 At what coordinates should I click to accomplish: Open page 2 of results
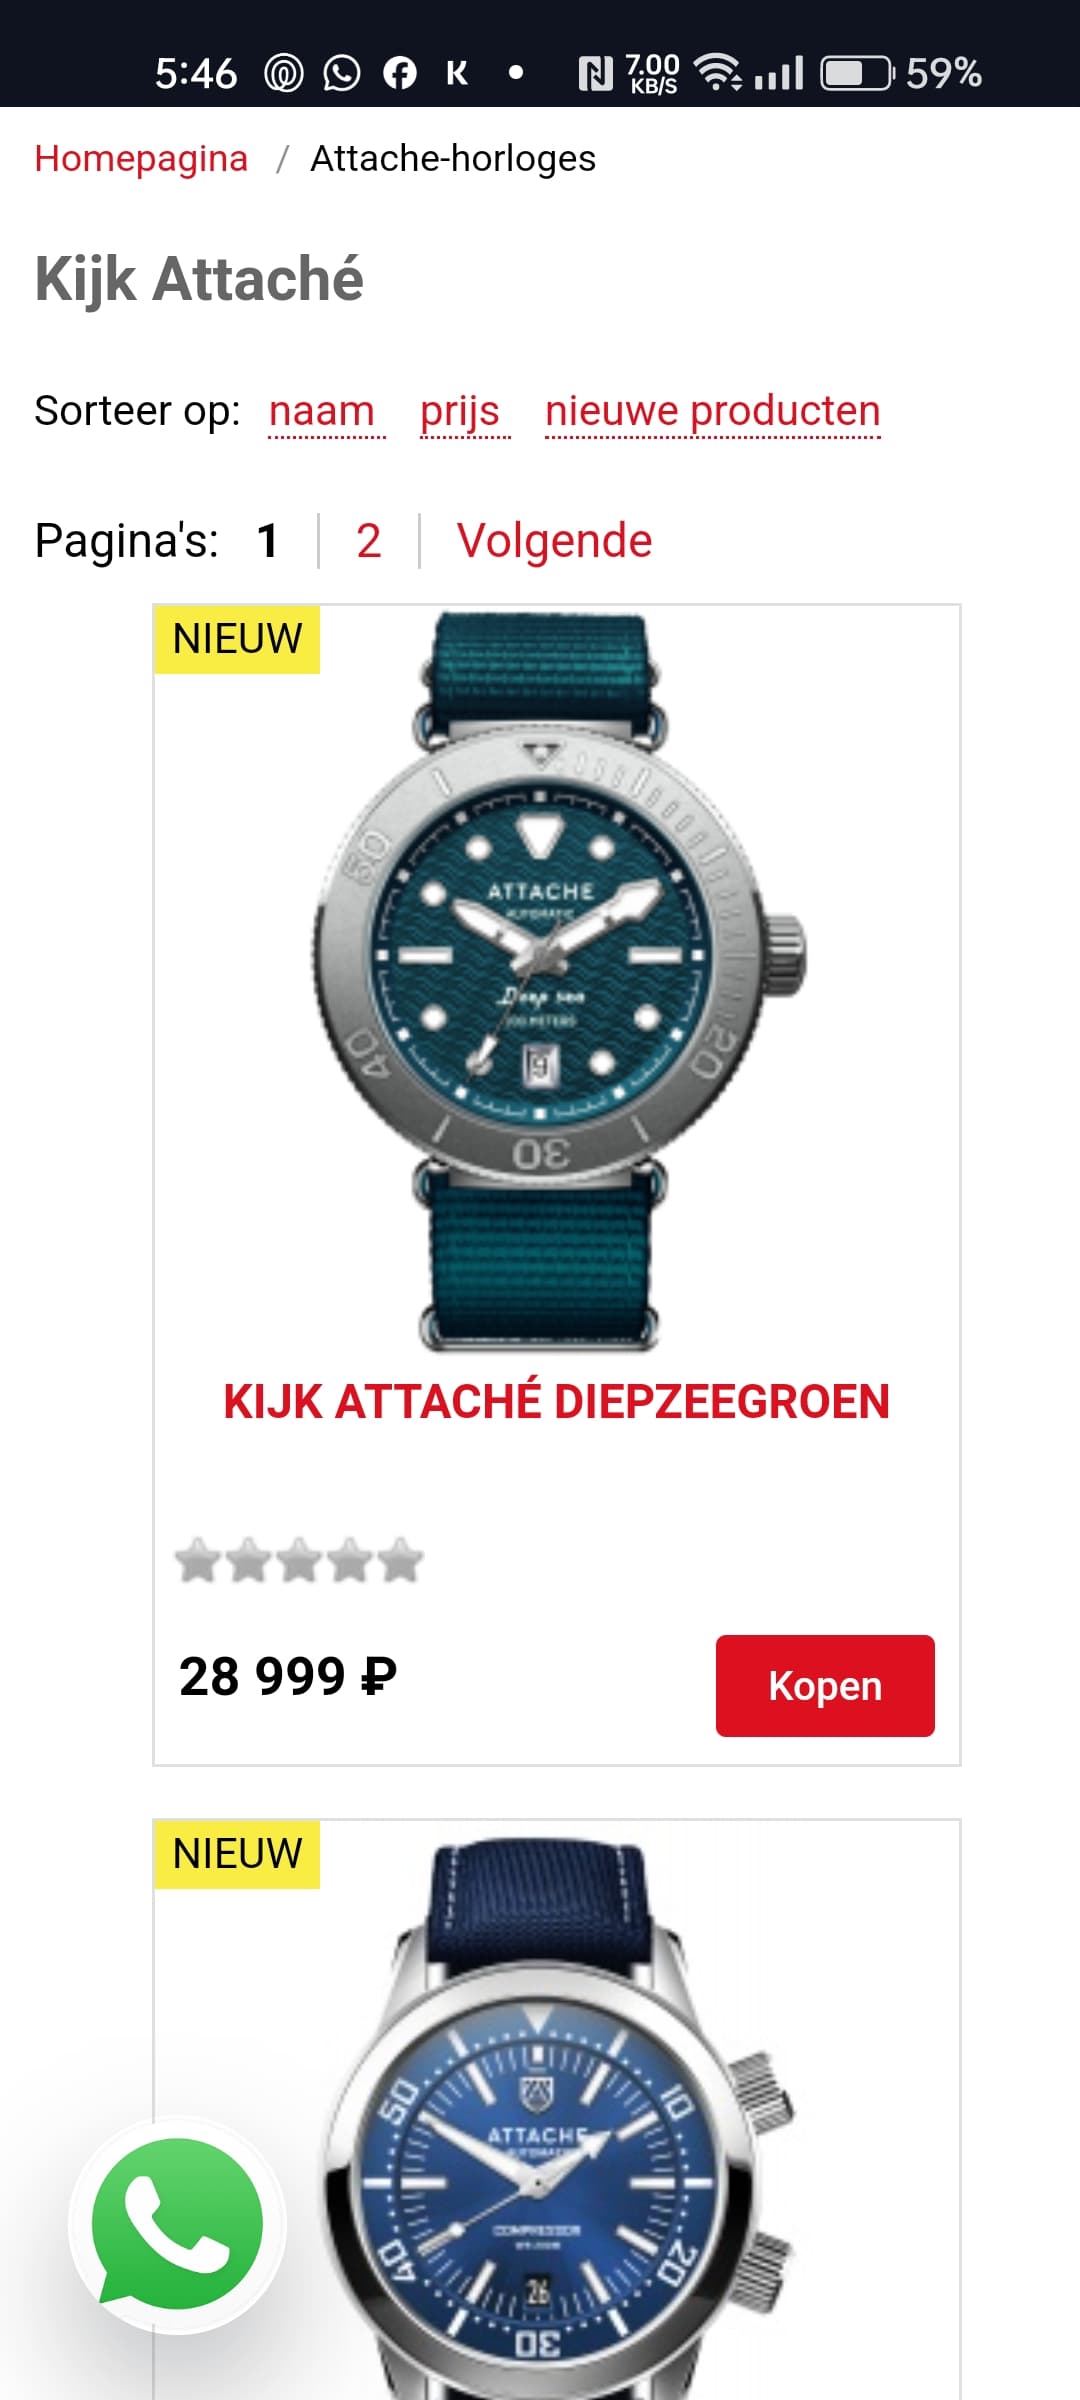[x=369, y=541]
